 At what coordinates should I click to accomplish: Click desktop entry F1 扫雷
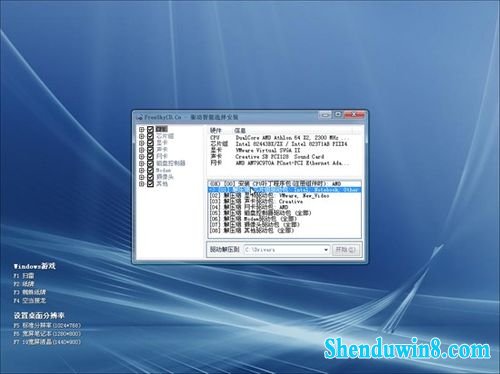24,276
